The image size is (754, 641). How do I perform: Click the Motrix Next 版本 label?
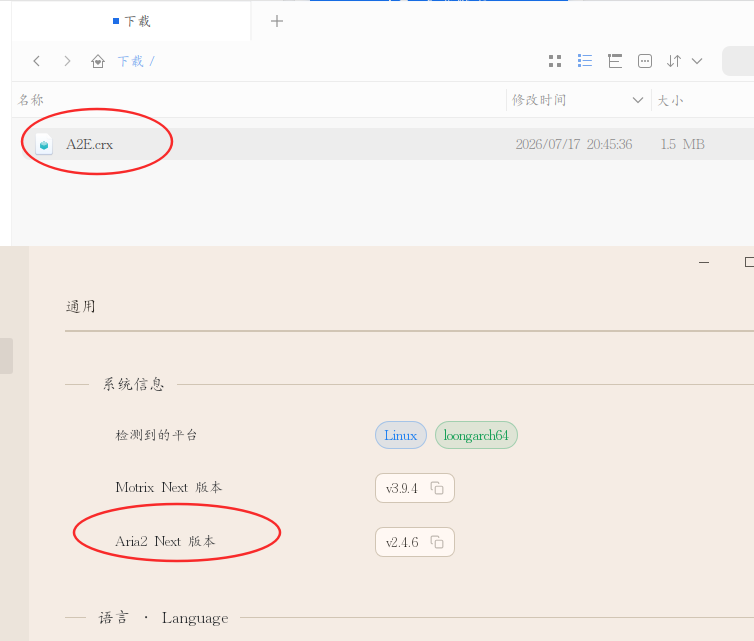169,487
